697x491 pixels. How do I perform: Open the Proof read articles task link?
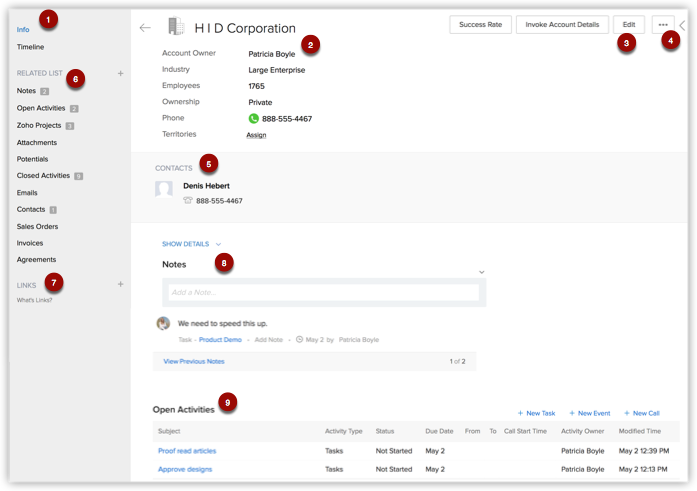tap(187, 451)
